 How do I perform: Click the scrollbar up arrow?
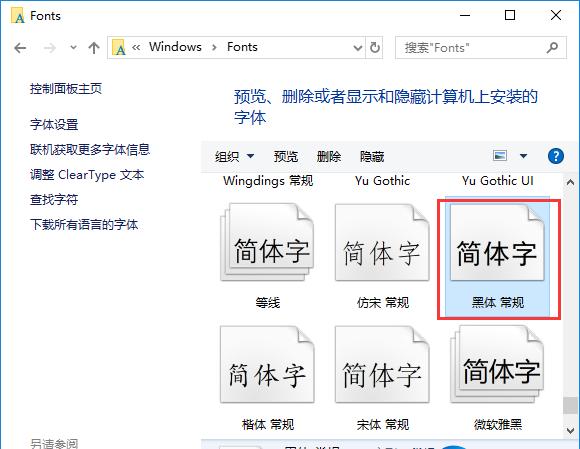570,182
